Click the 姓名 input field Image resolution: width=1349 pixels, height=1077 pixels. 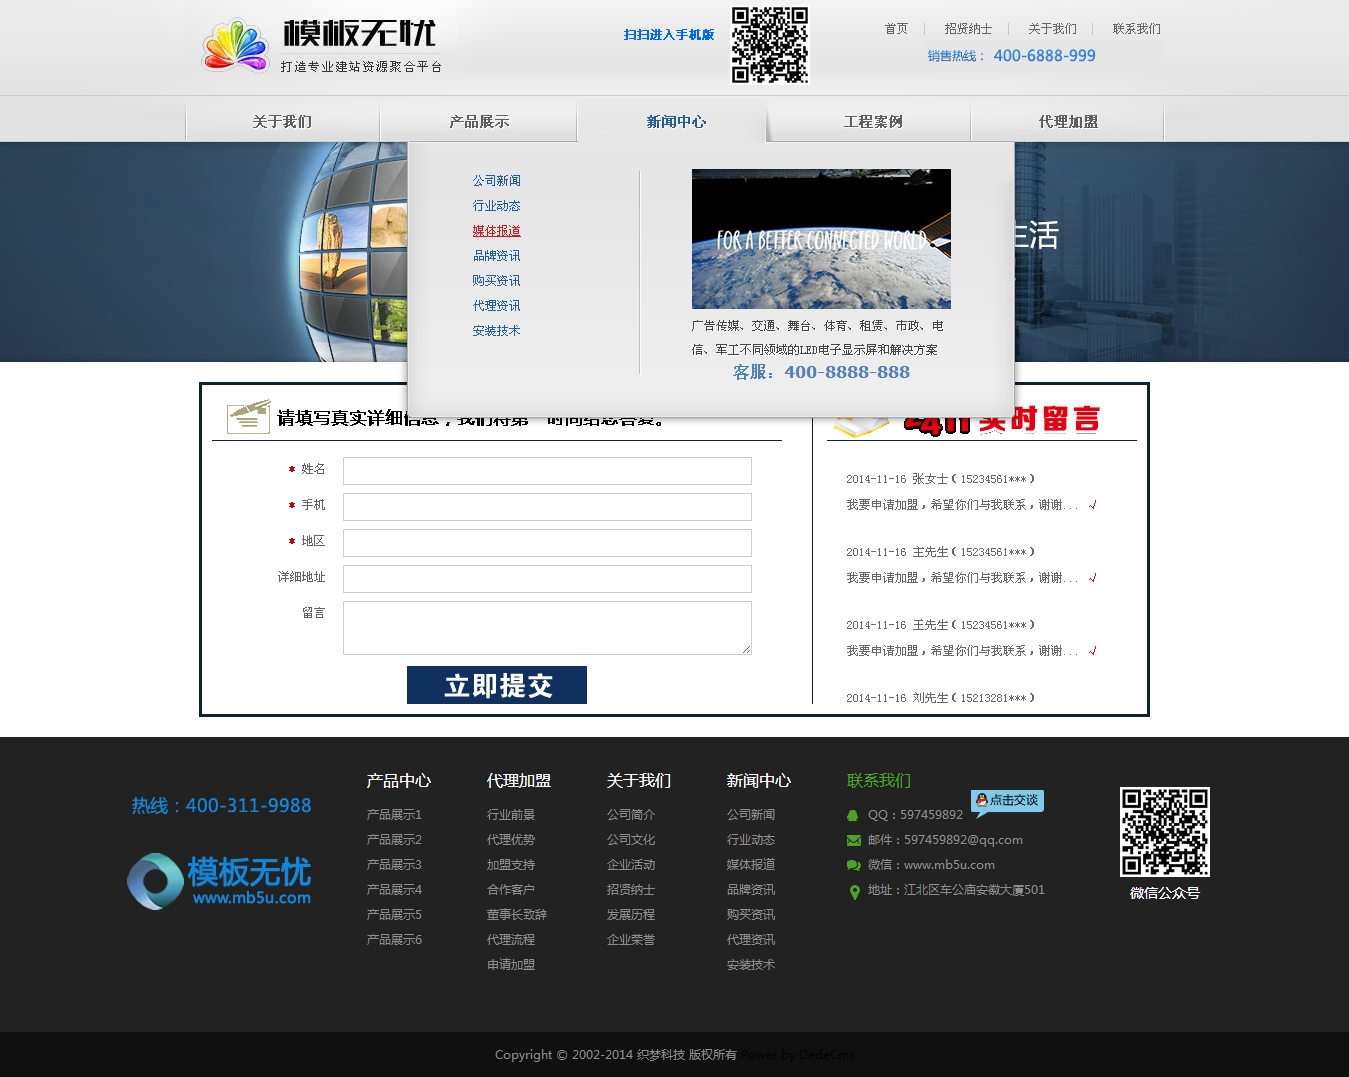(x=547, y=471)
